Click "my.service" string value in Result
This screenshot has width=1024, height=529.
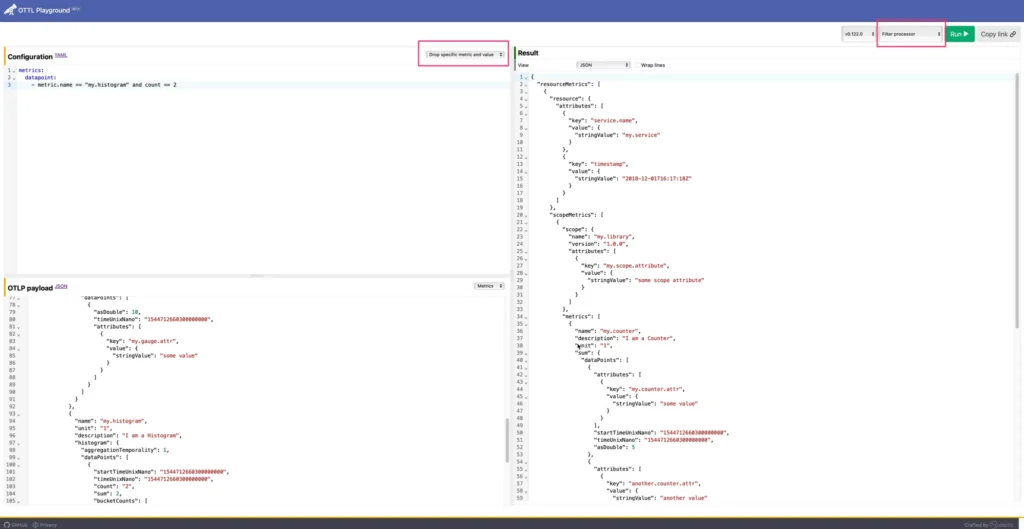point(639,135)
